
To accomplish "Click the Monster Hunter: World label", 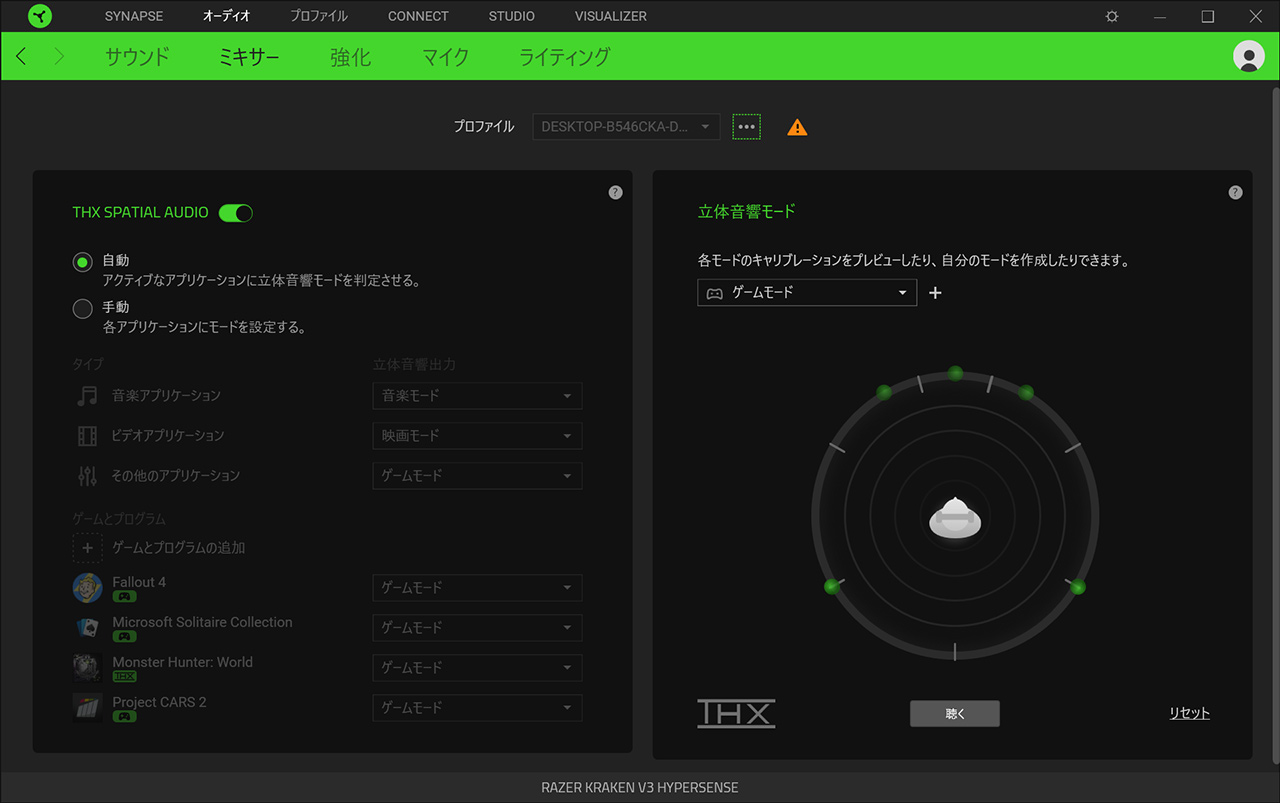I will (183, 662).
